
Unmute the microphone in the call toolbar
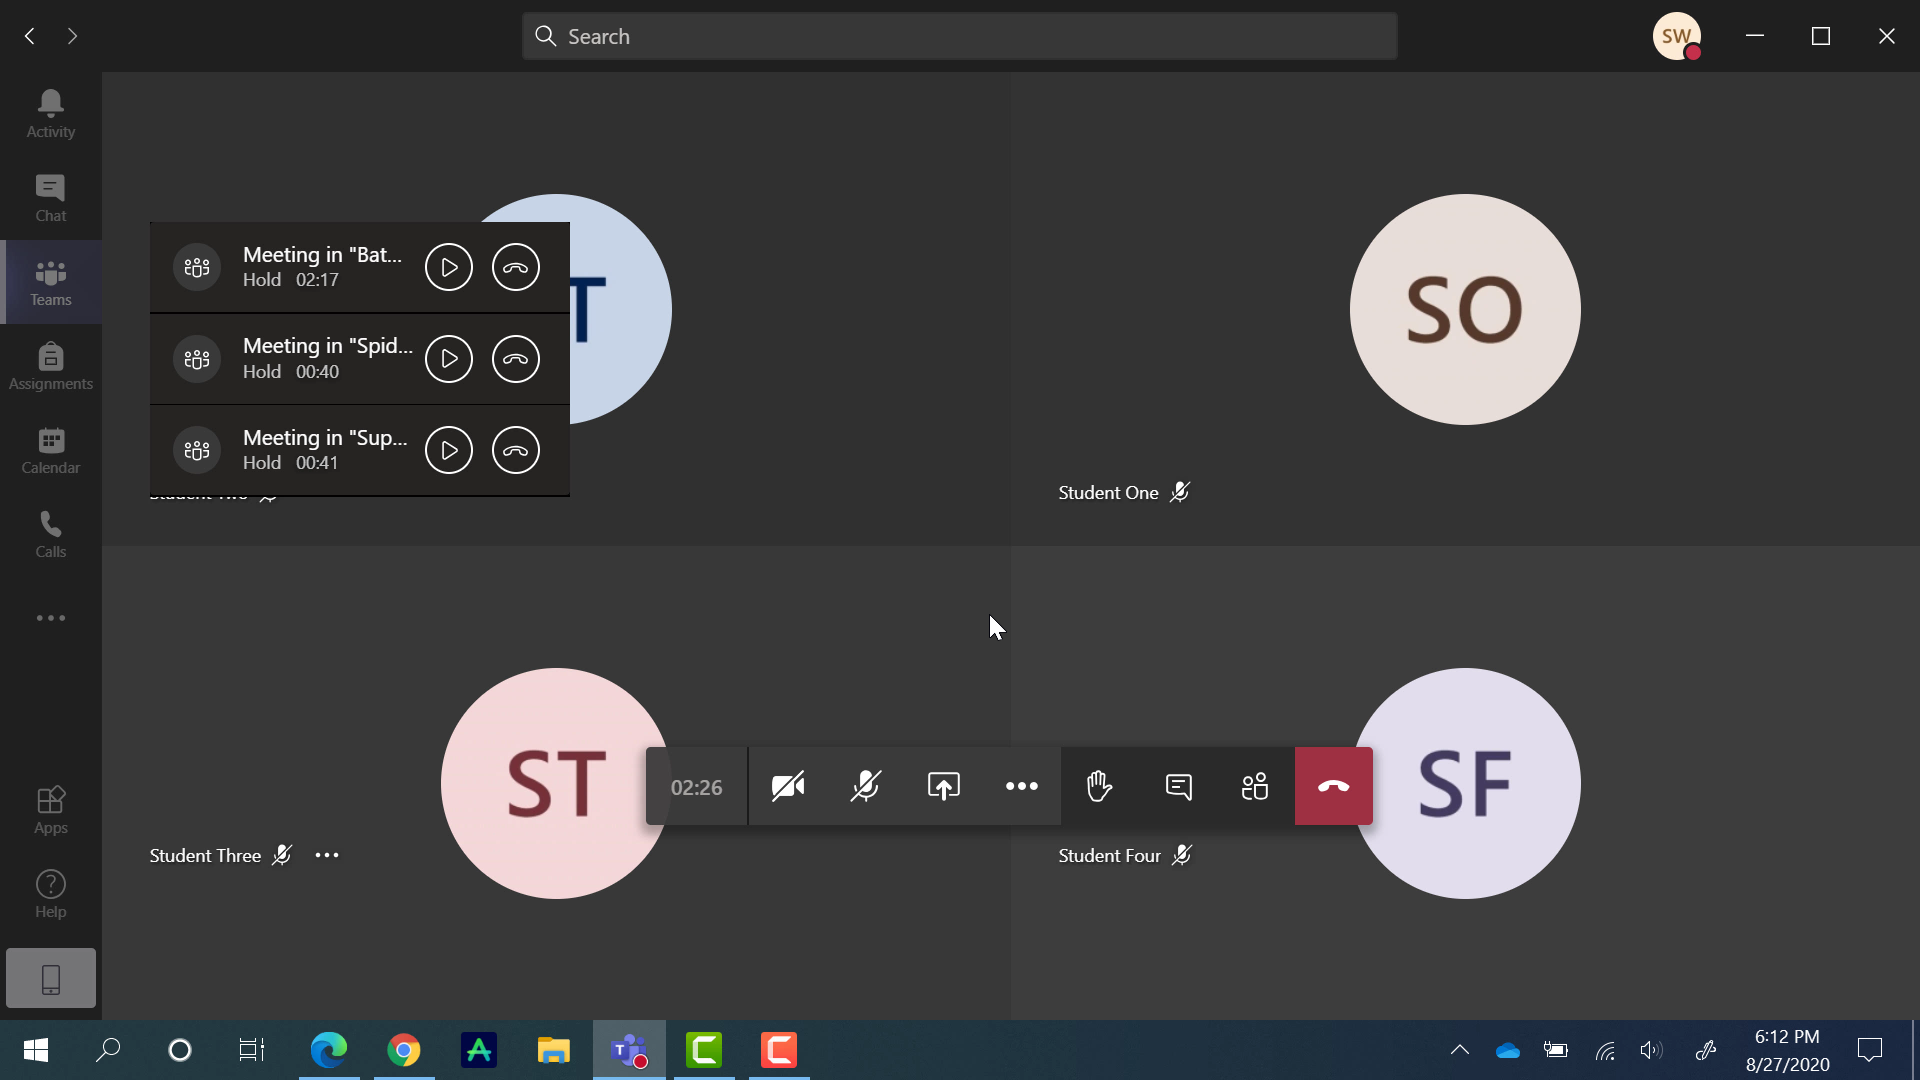click(866, 786)
